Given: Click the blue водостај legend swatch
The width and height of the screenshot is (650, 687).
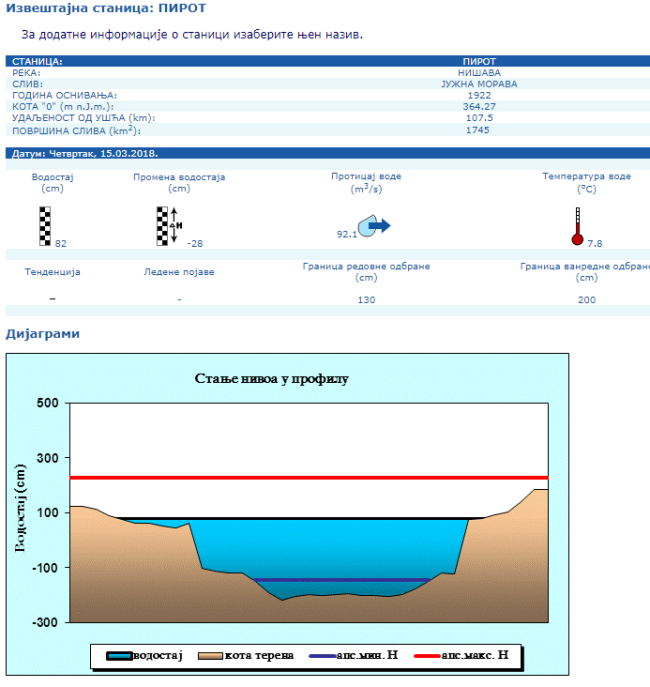Looking at the screenshot, I should coord(120,656).
